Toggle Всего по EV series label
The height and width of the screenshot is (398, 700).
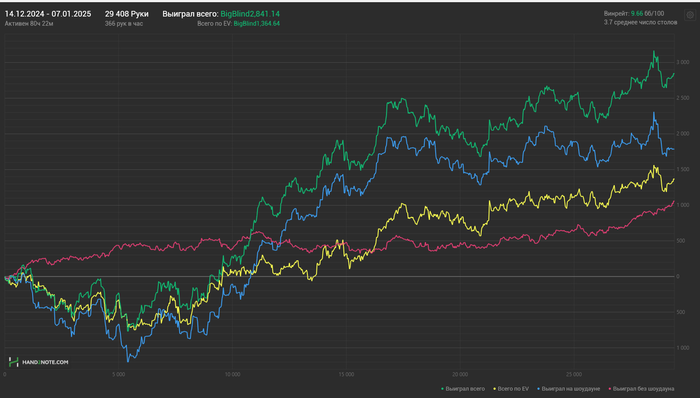click(x=513, y=389)
